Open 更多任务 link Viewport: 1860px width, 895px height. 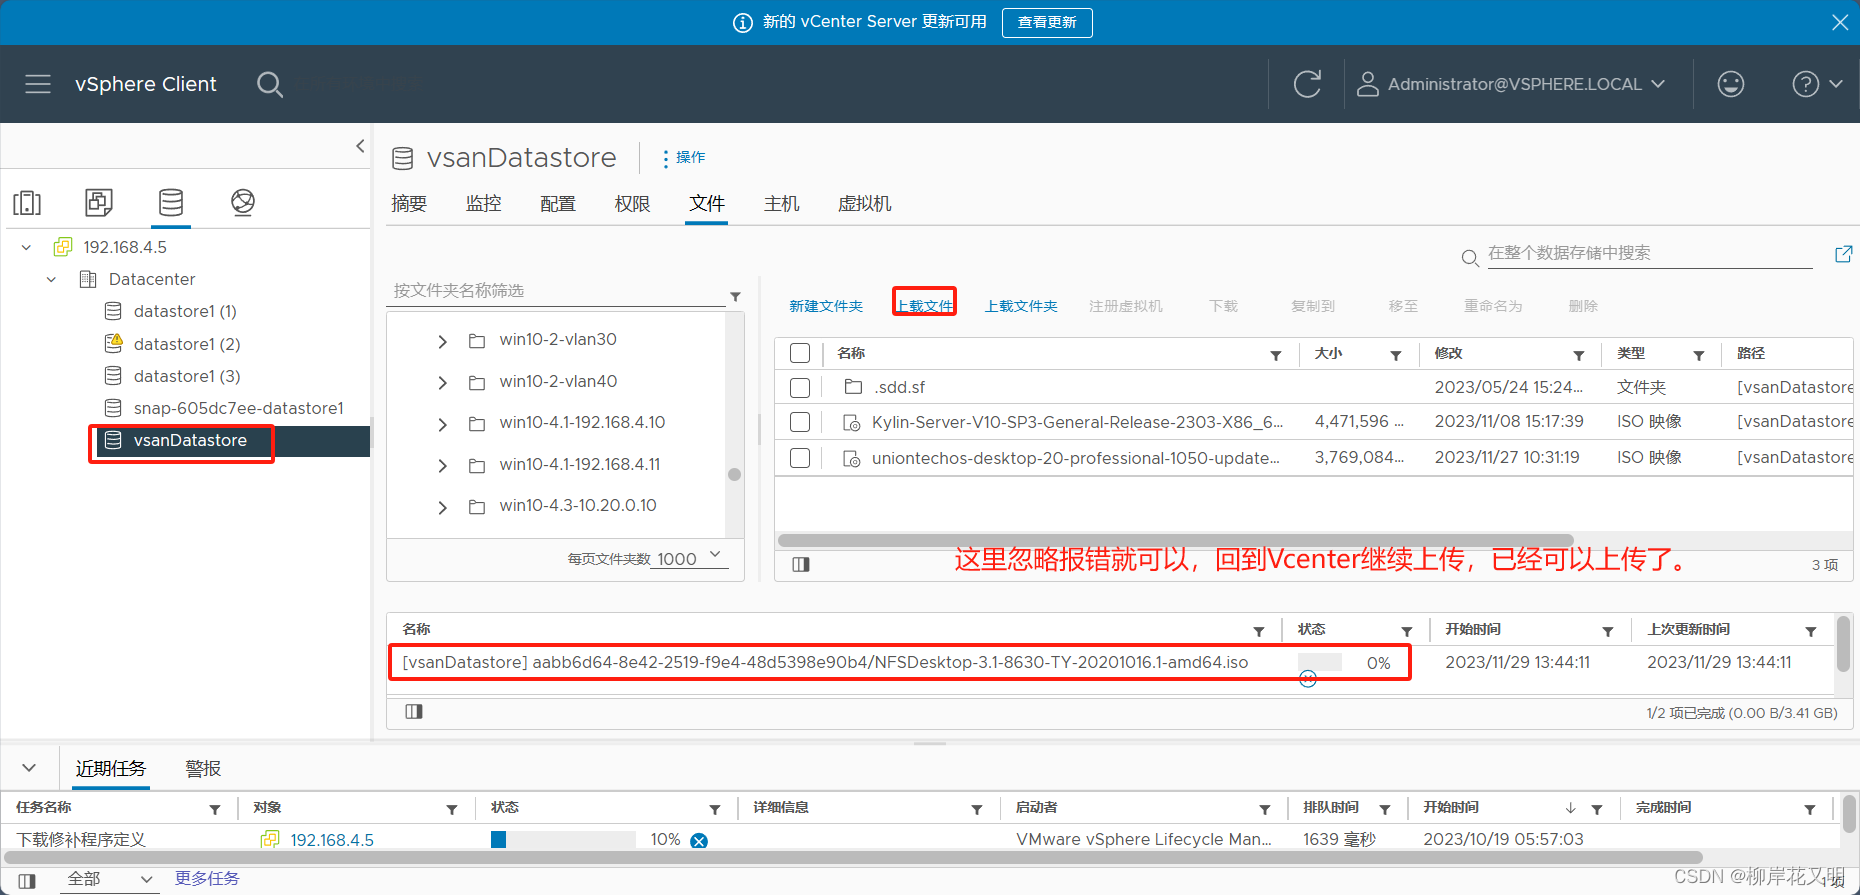tap(207, 878)
